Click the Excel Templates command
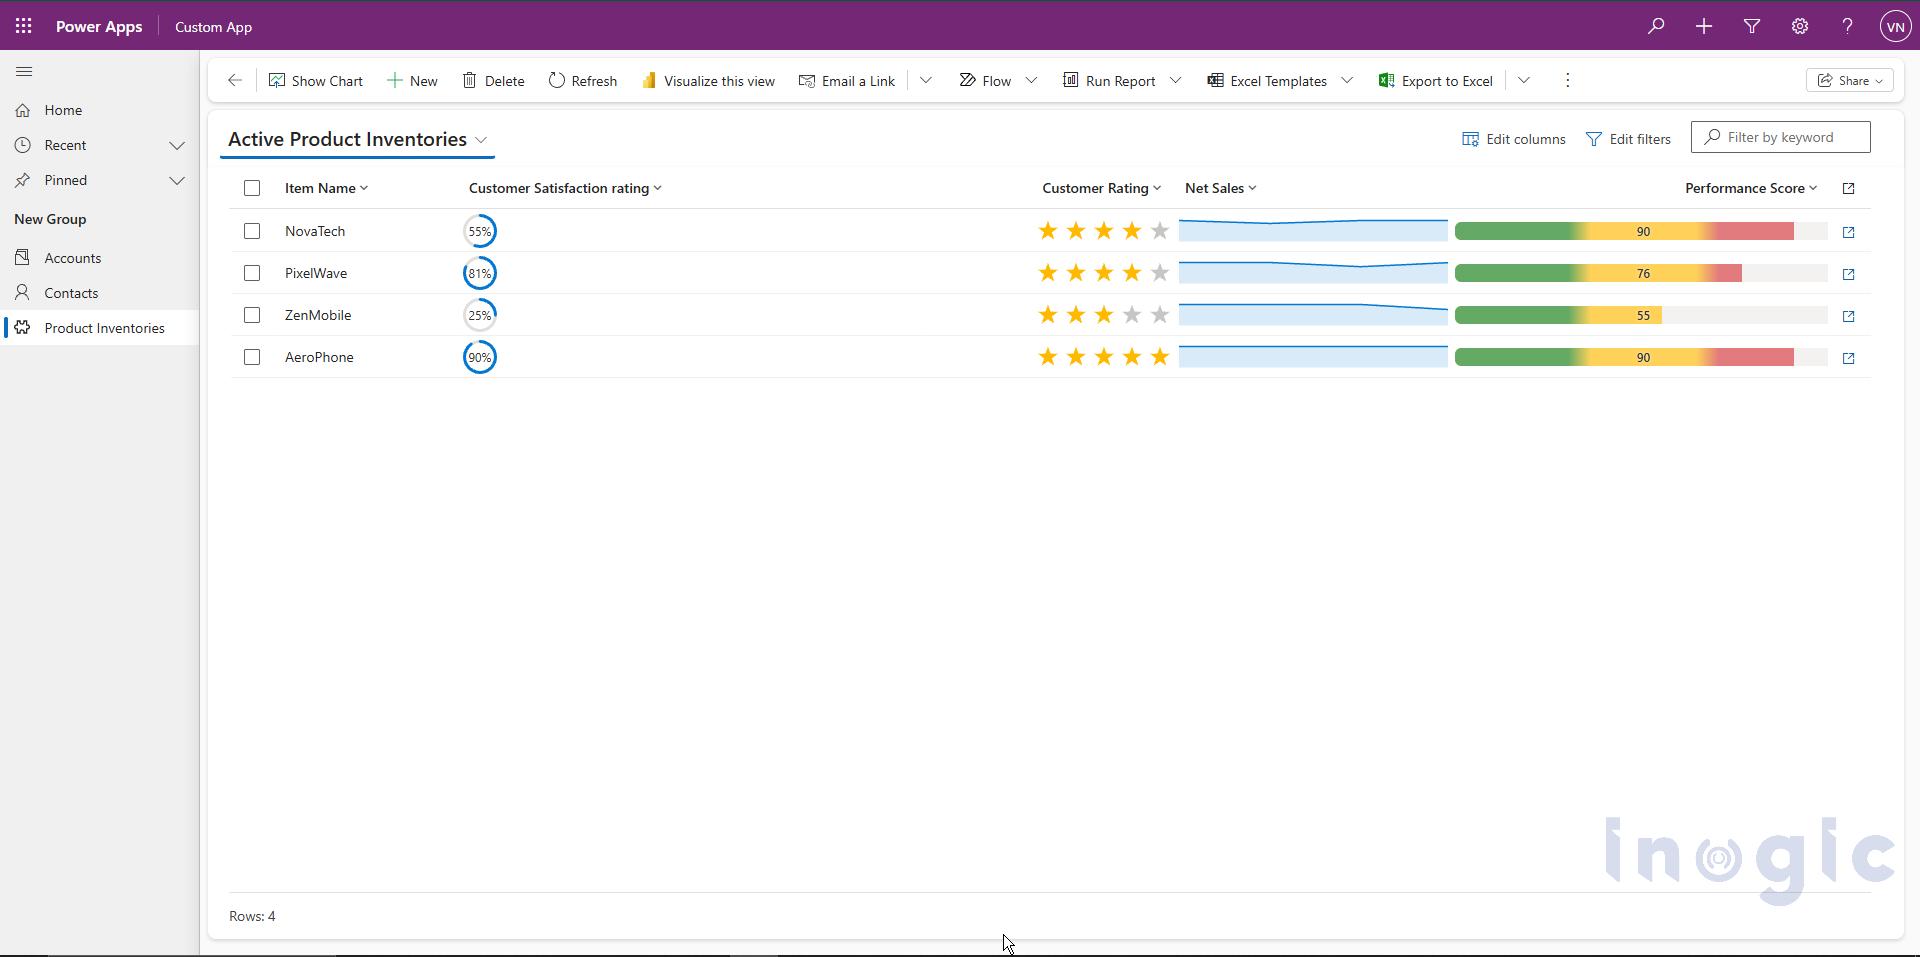This screenshot has width=1920, height=957. (x=1267, y=81)
